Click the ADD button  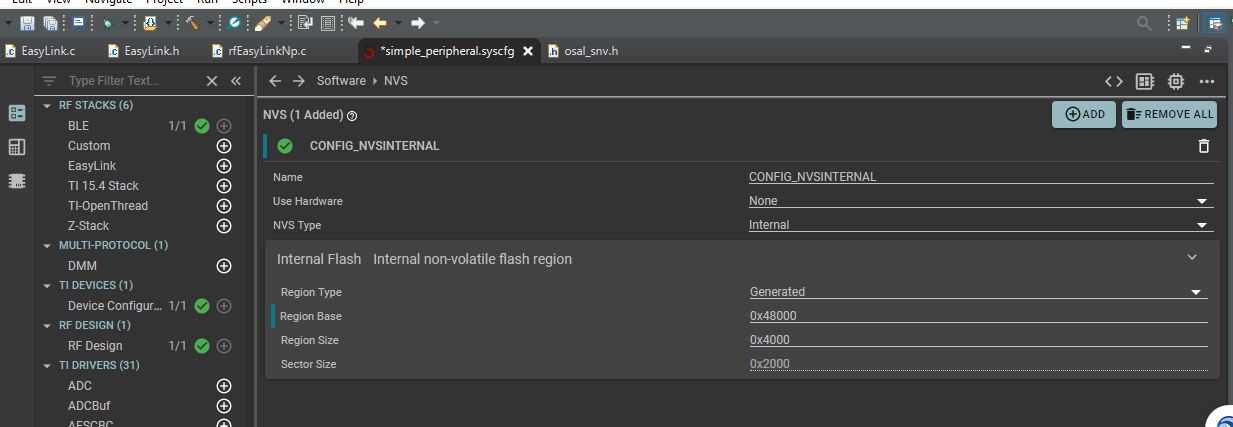[1084, 114]
